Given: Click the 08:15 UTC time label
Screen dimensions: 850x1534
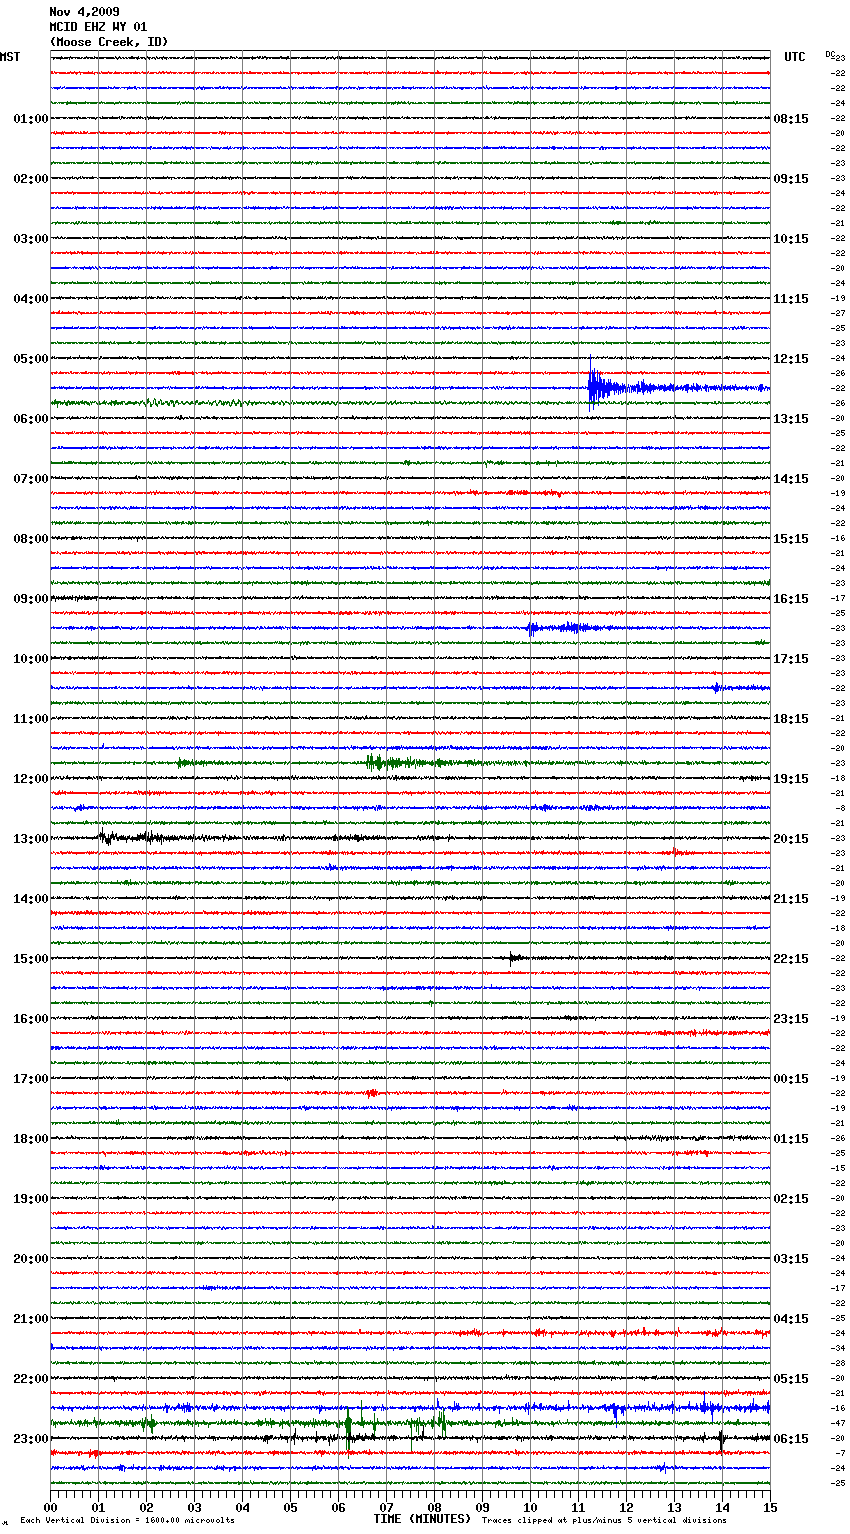Looking at the screenshot, I should pos(791,119).
